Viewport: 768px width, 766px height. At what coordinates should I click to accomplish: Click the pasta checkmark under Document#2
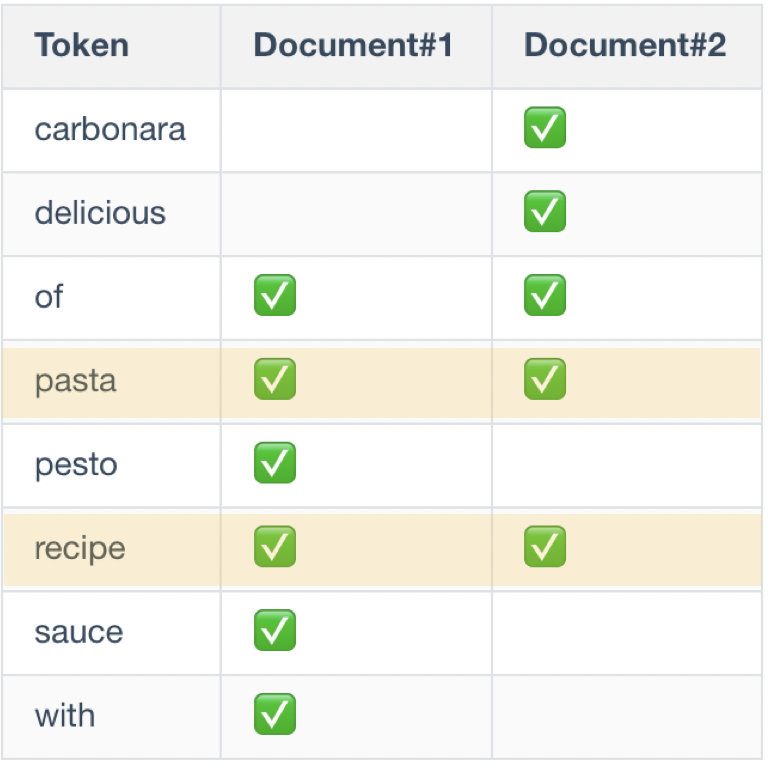[545, 380]
